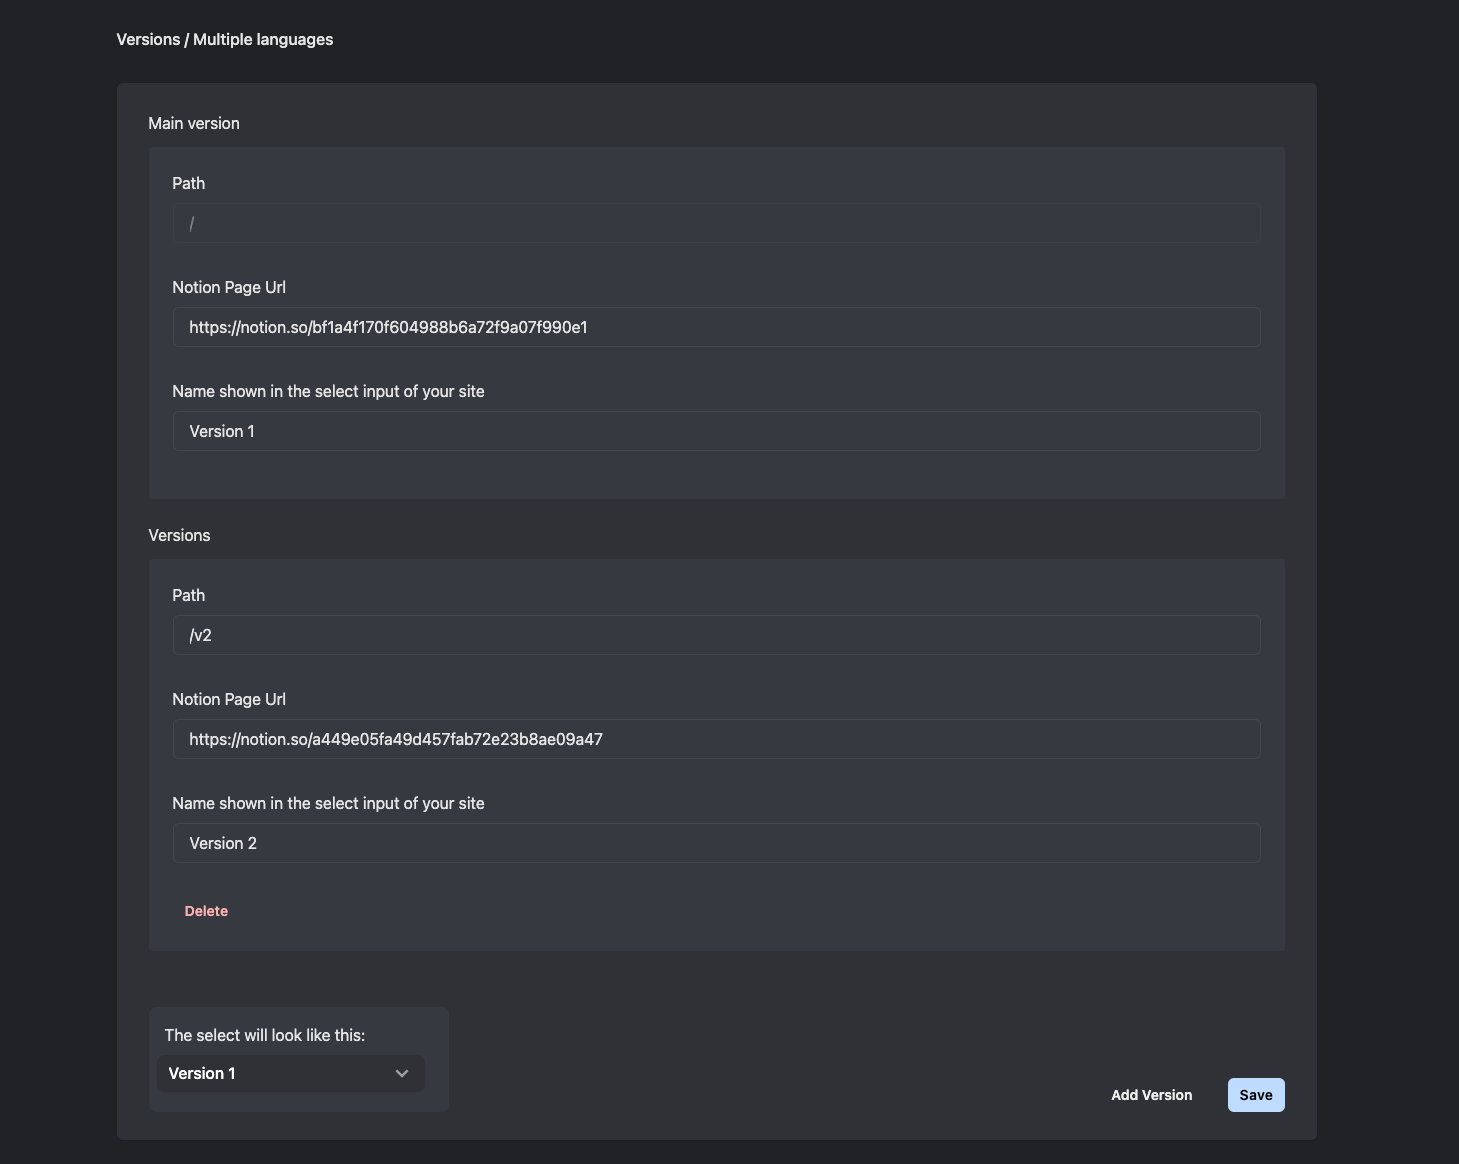The image size is (1459, 1164).
Task: Focus the name field containing "Version 2"
Action: 716,843
